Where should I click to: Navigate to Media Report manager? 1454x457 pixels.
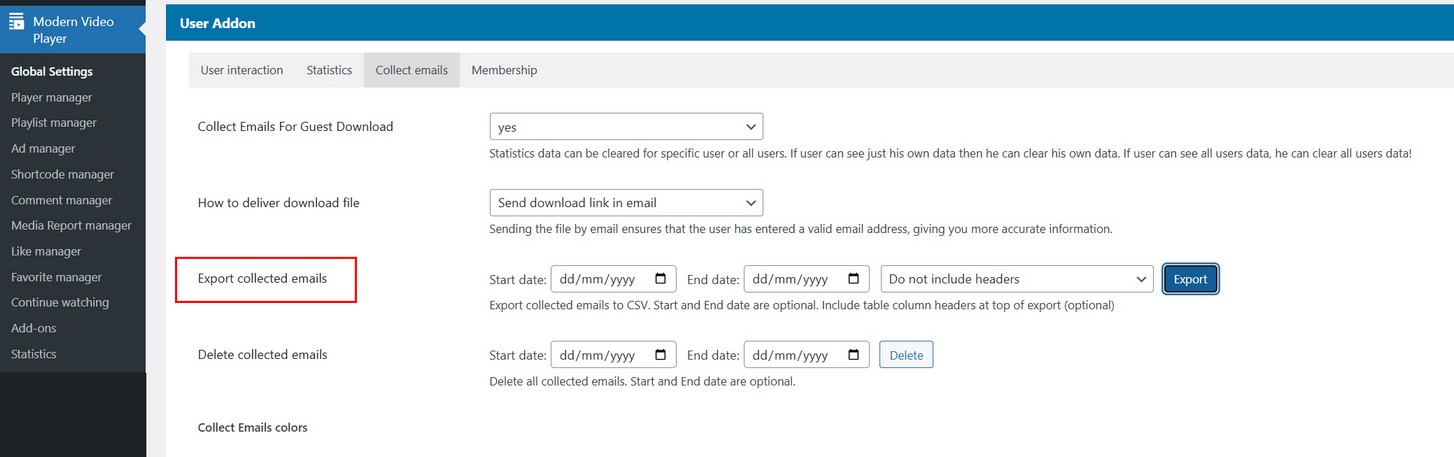[x=71, y=226]
